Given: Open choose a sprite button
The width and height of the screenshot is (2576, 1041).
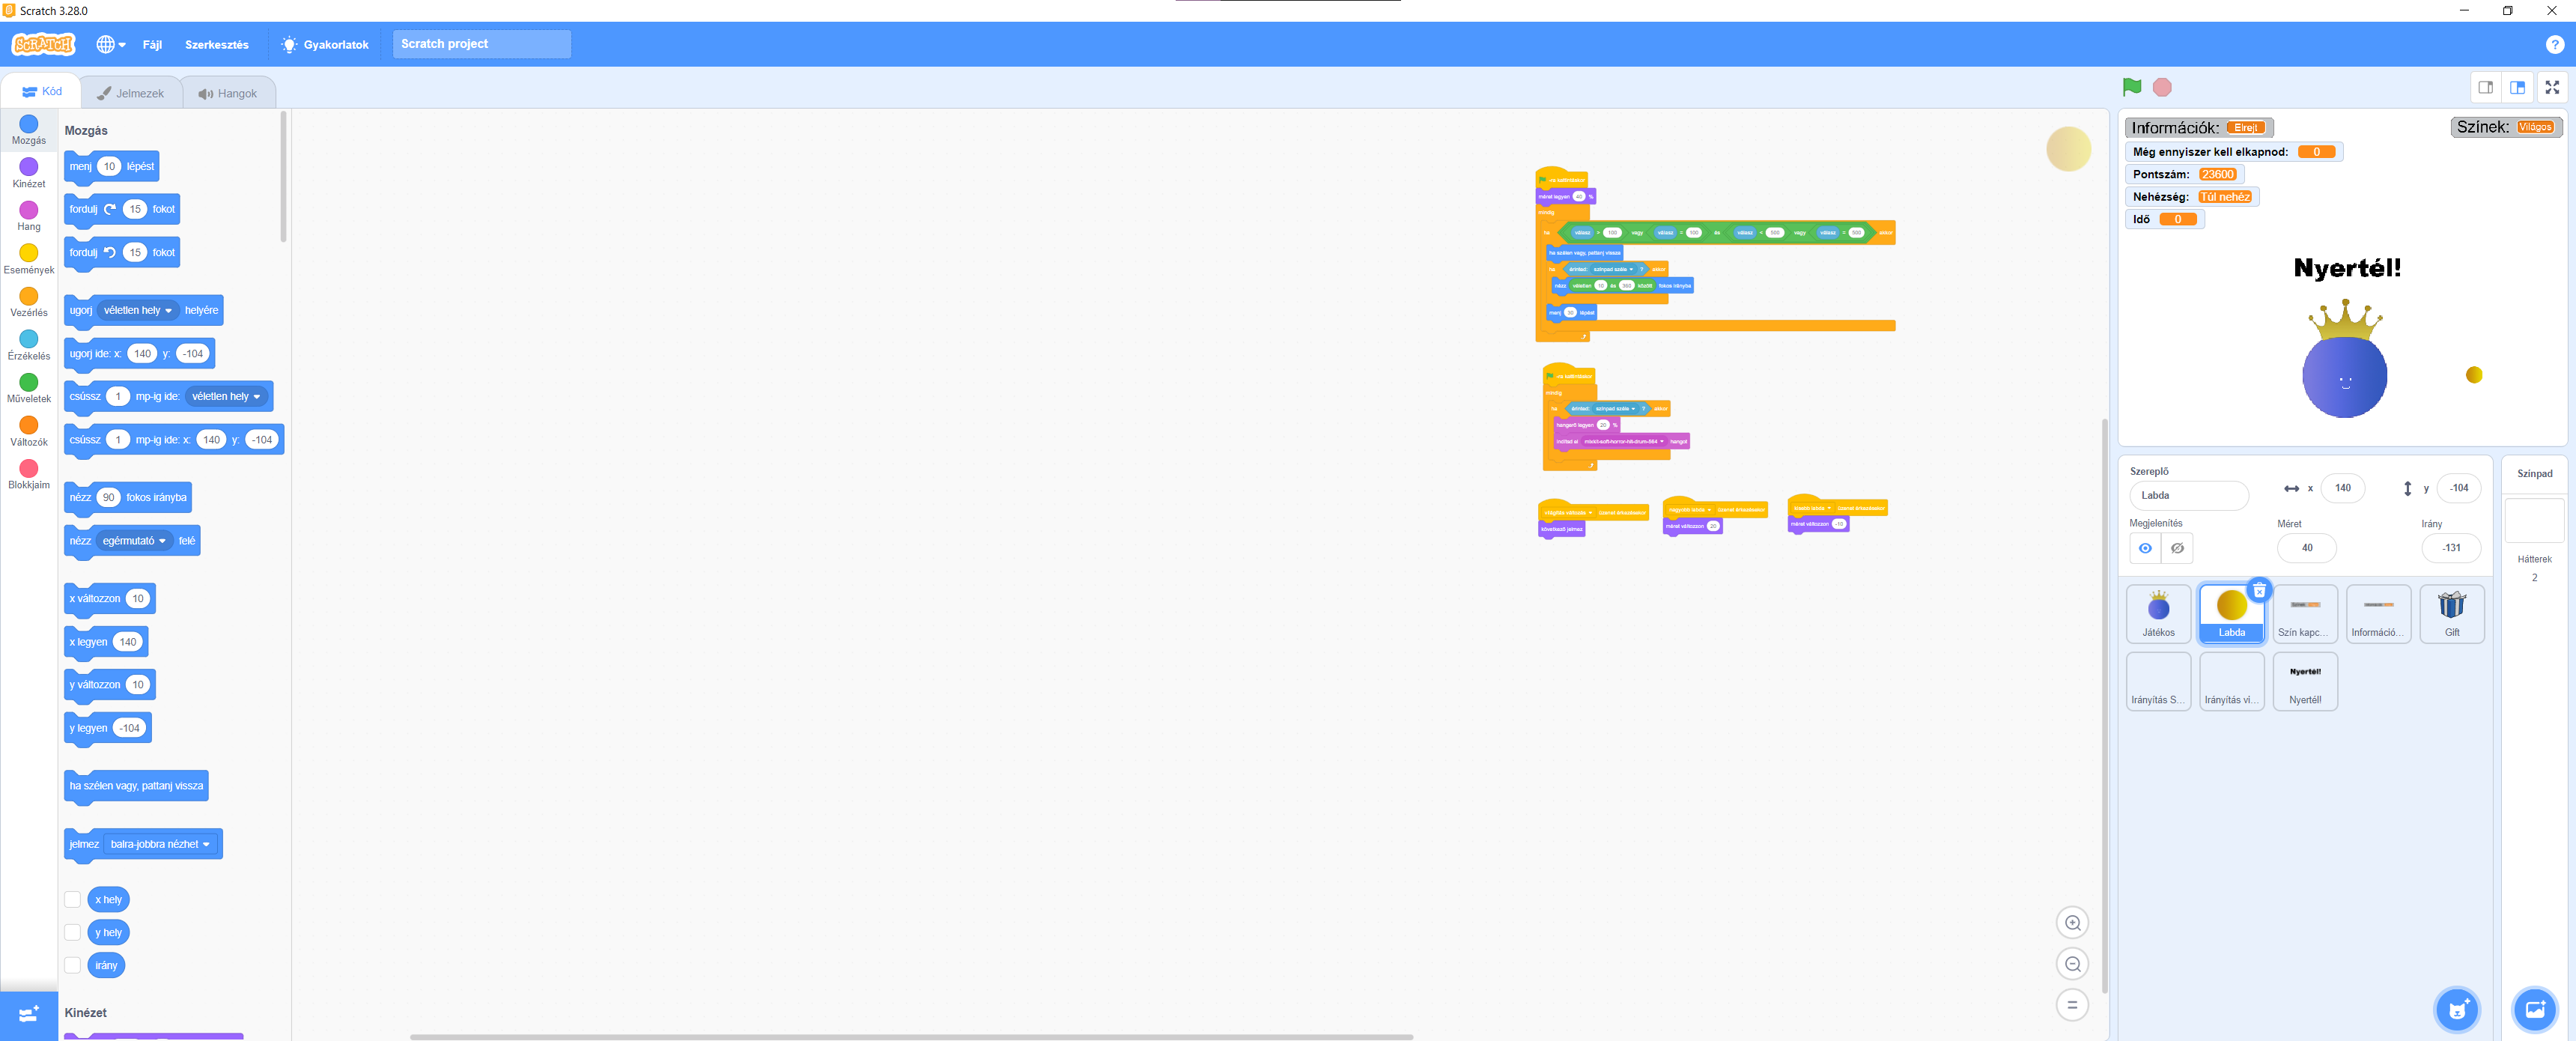Looking at the screenshot, I should click(x=2456, y=1009).
